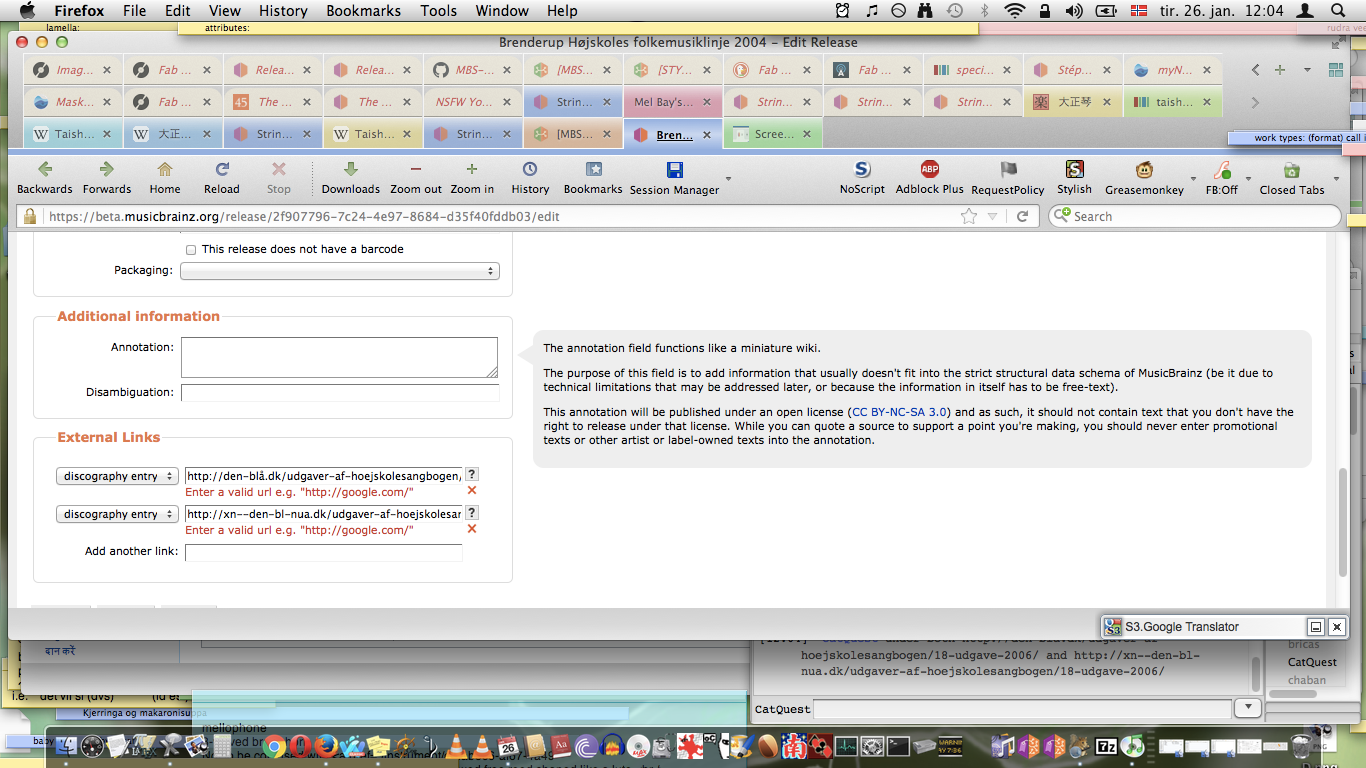Open the first 'discography entry' link type dropdown
This screenshot has height=768, width=1366.
click(x=117, y=477)
